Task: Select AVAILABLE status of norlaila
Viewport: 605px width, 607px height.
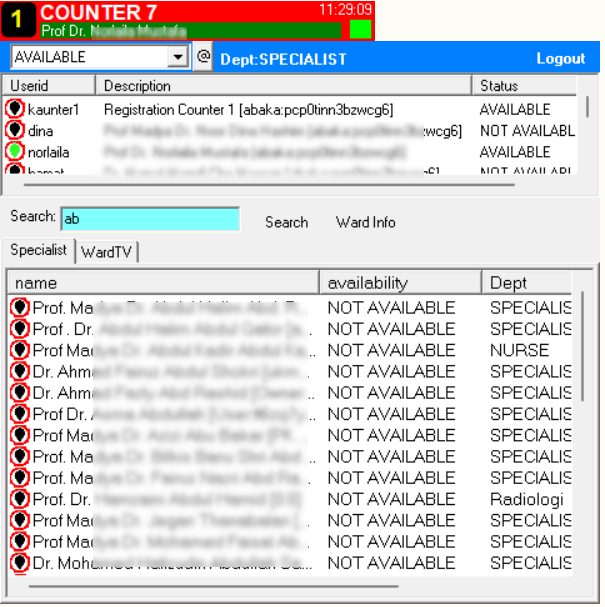Action: [515, 152]
